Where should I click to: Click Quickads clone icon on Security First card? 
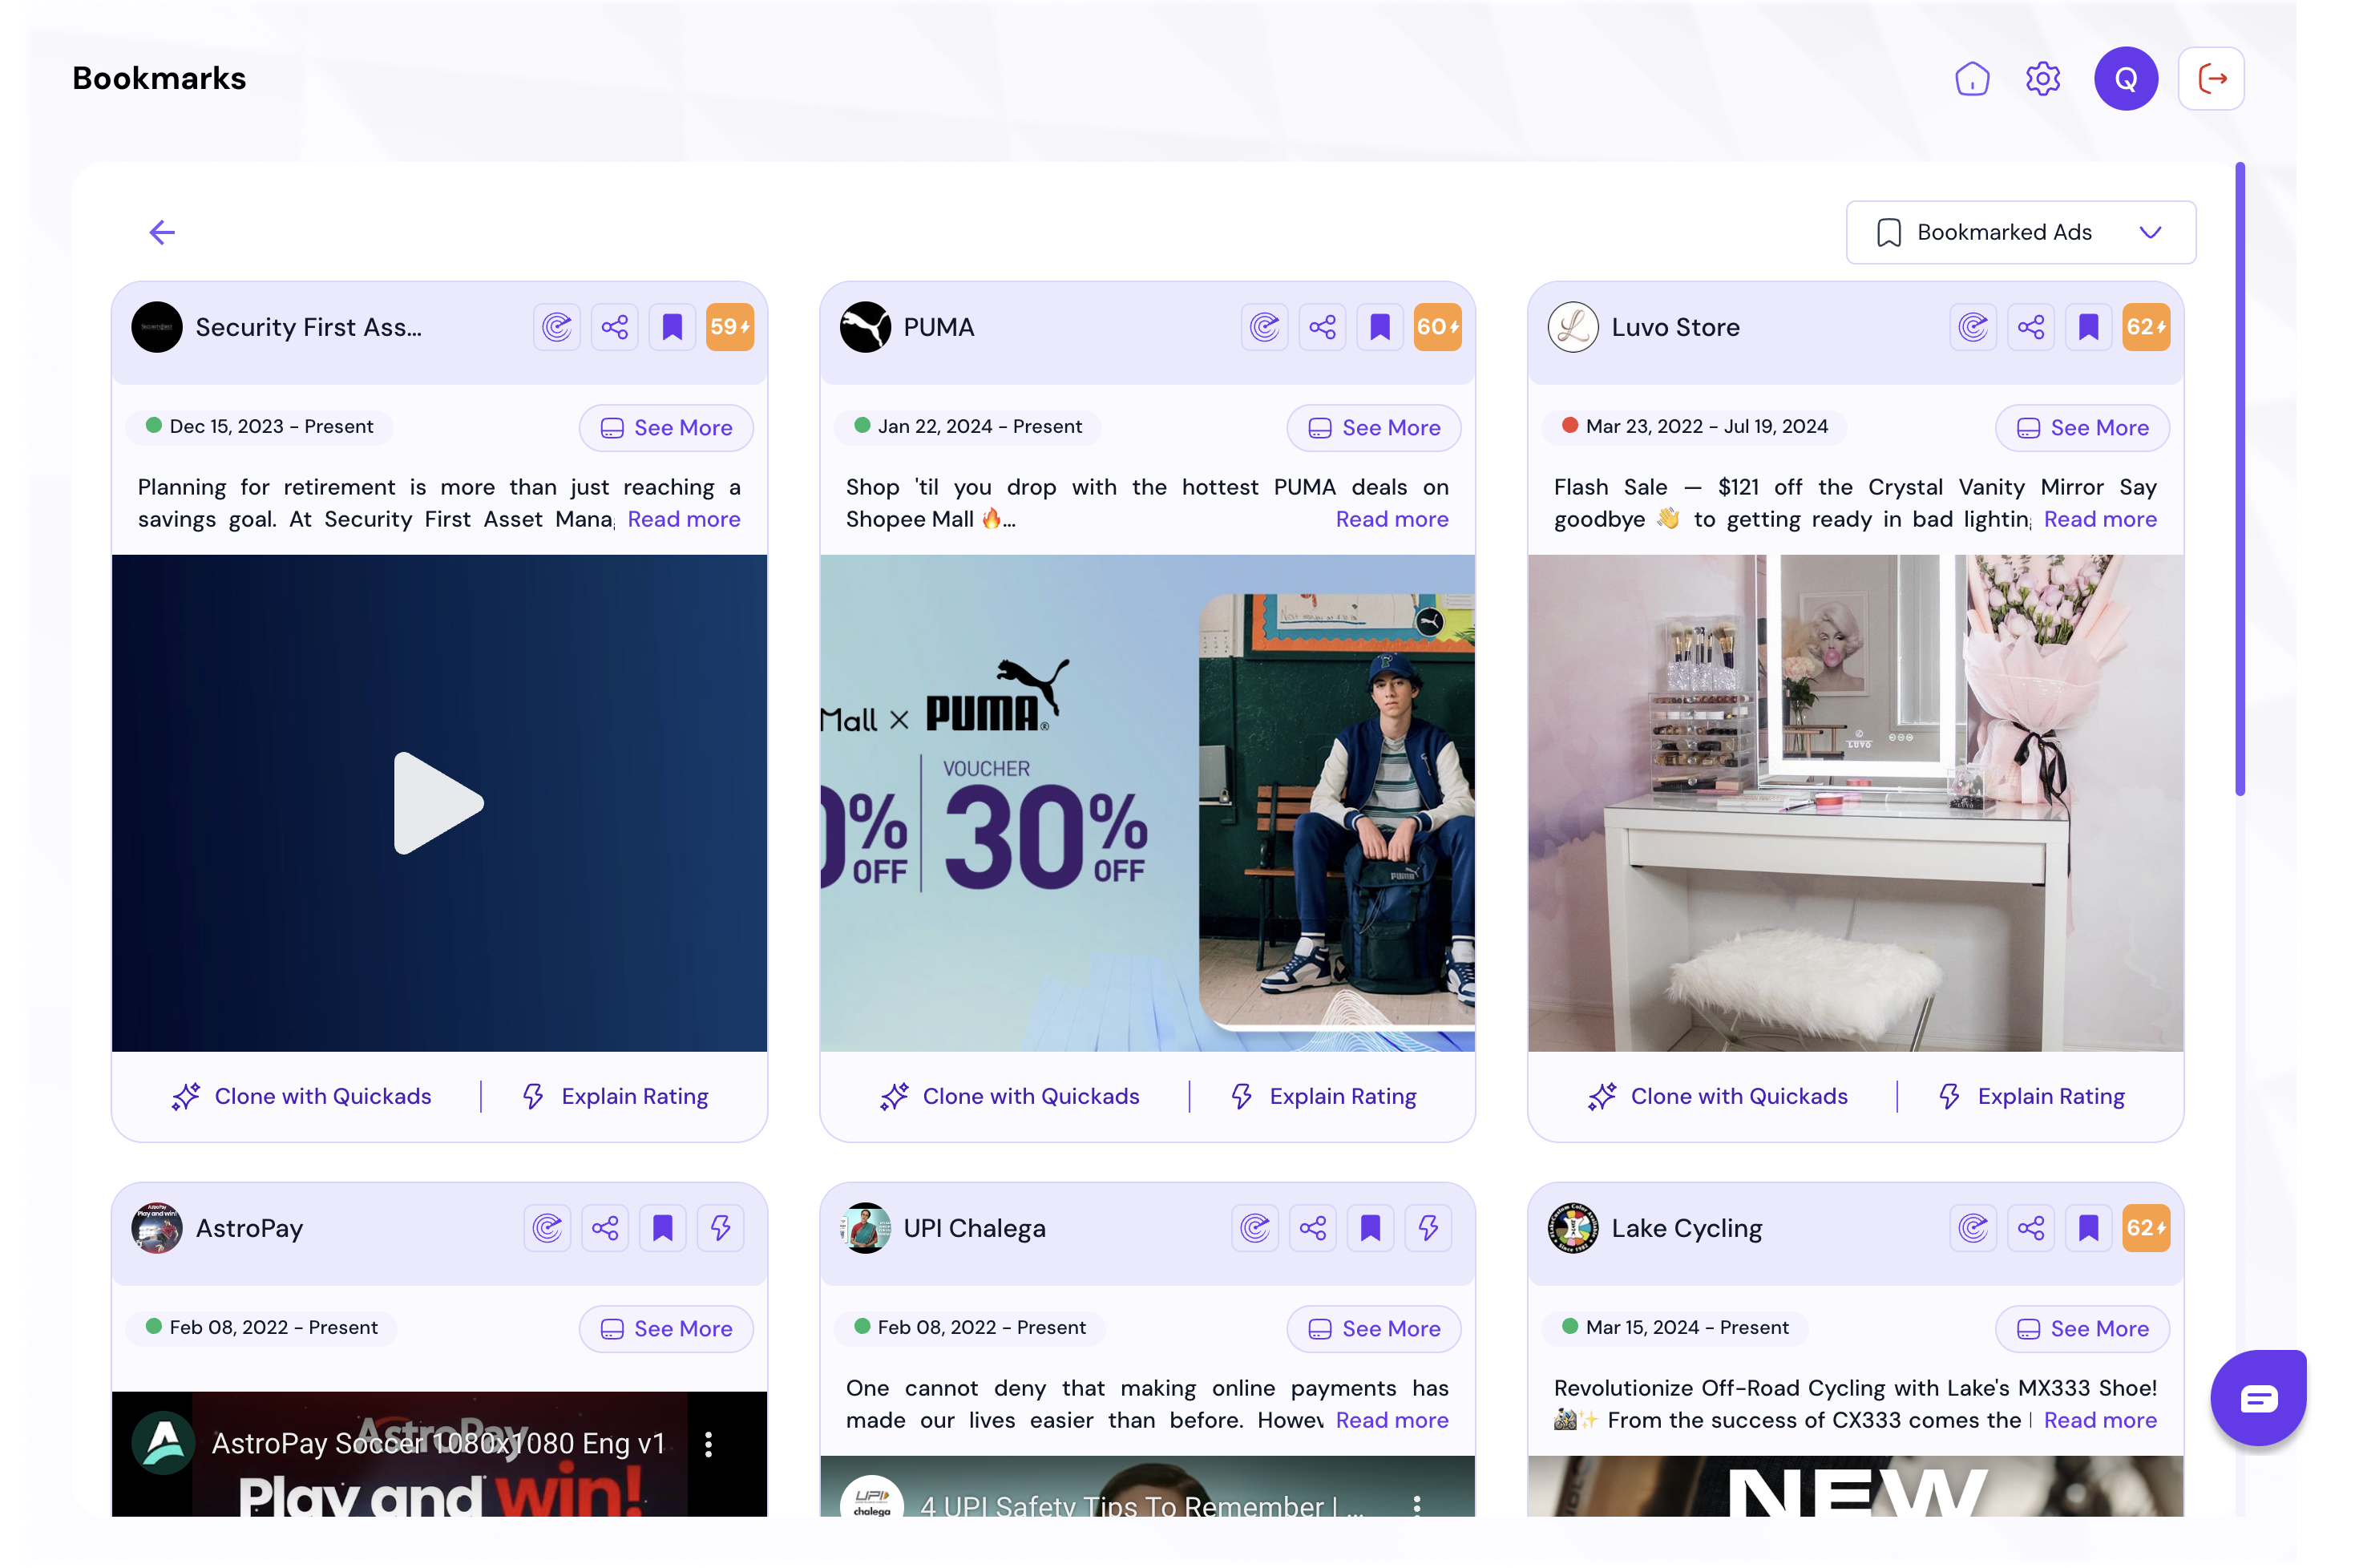coord(557,327)
